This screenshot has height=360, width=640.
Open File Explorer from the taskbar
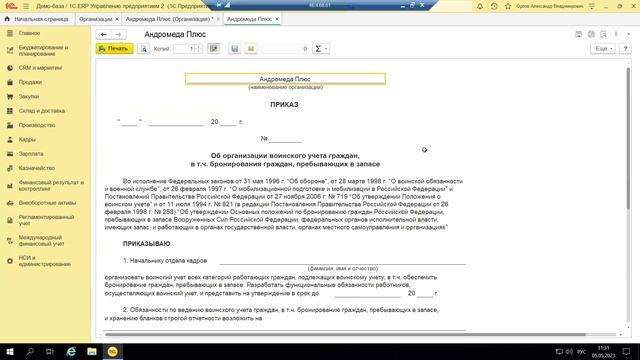pyautogui.click(x=92, y=351)
